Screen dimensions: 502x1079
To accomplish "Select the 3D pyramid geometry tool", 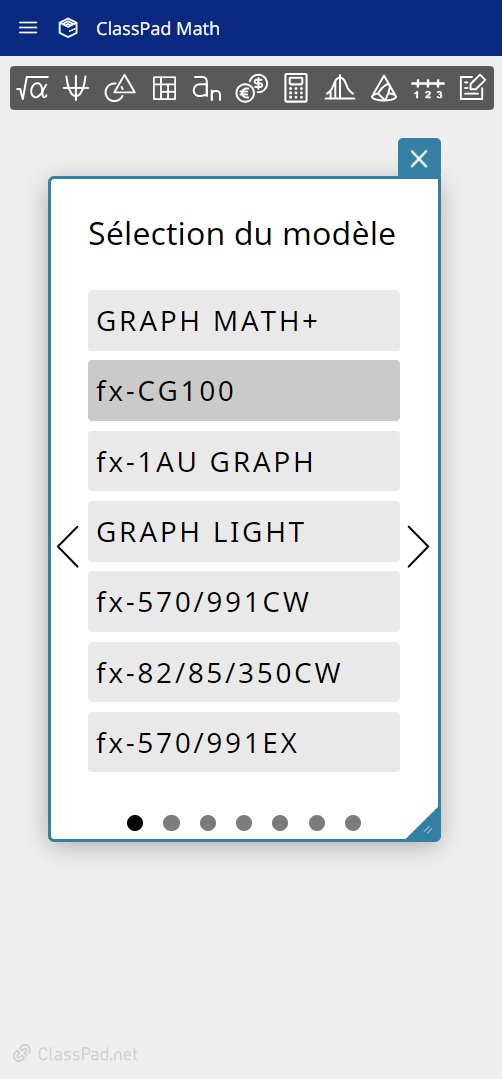I will coord(384,88).
